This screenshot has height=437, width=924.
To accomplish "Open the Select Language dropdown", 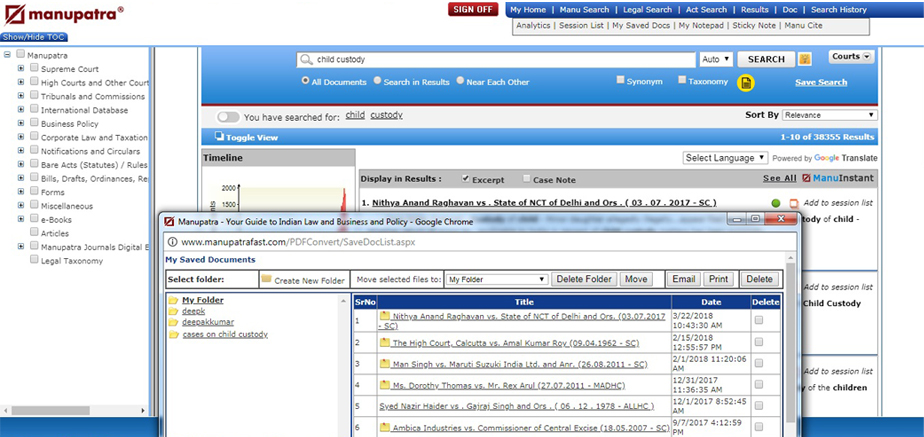I will click(x=726, y=158).
